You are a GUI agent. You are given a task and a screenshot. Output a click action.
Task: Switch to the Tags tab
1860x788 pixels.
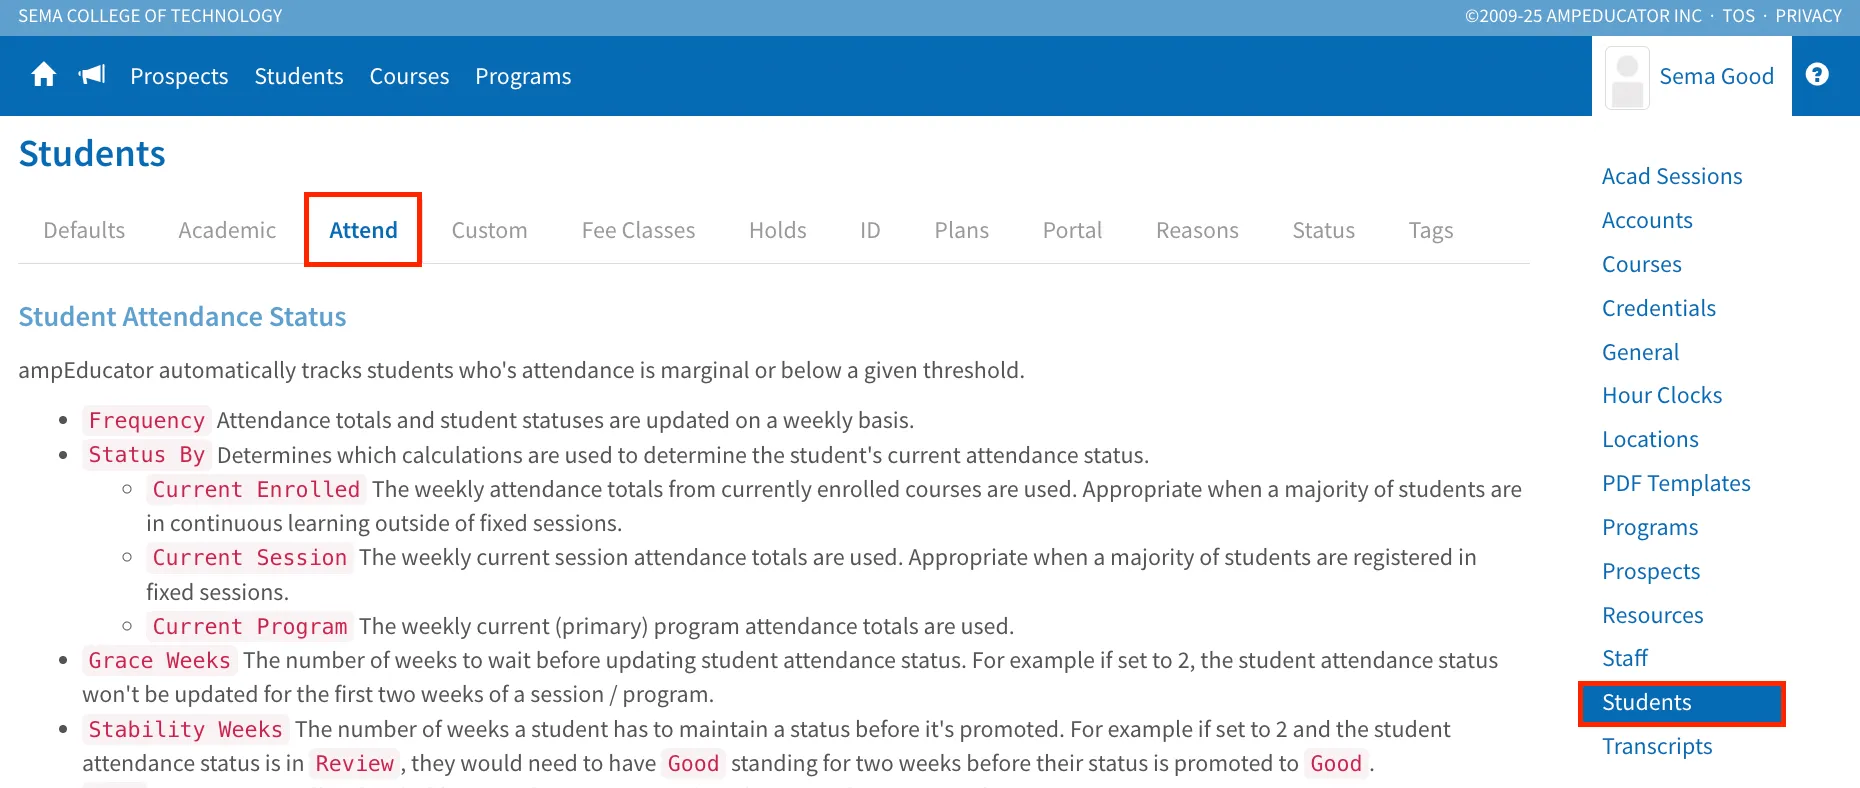click(1430, 230)
